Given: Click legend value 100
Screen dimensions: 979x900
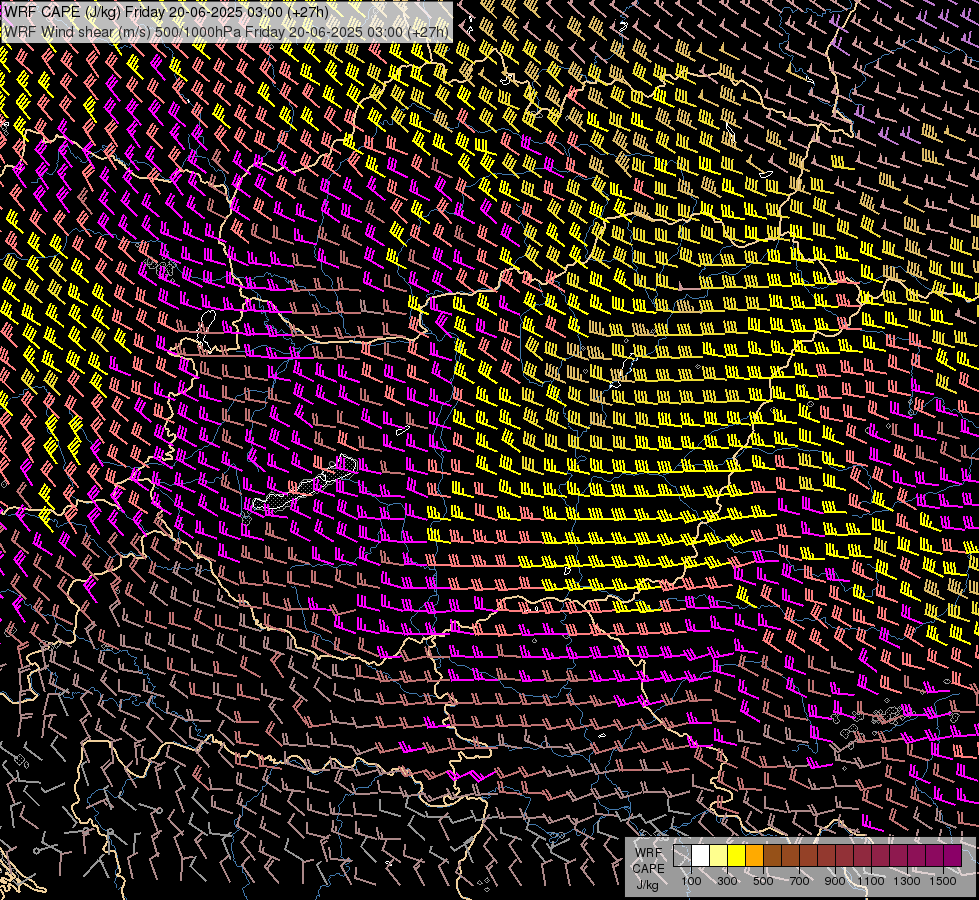Looking at the screenshot, I should click(x=691, y=881).
